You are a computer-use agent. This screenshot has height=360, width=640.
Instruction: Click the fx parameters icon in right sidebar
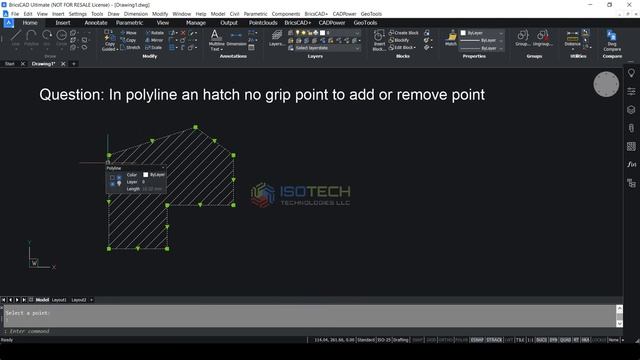(631, 164)
